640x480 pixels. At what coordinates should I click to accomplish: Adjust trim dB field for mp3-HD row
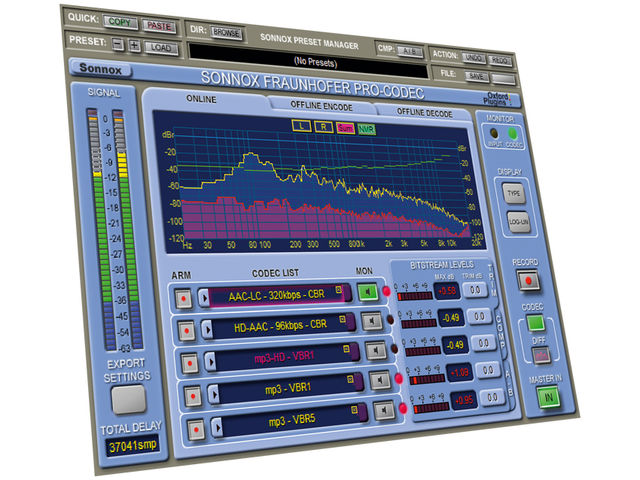[x=484, y=343]
